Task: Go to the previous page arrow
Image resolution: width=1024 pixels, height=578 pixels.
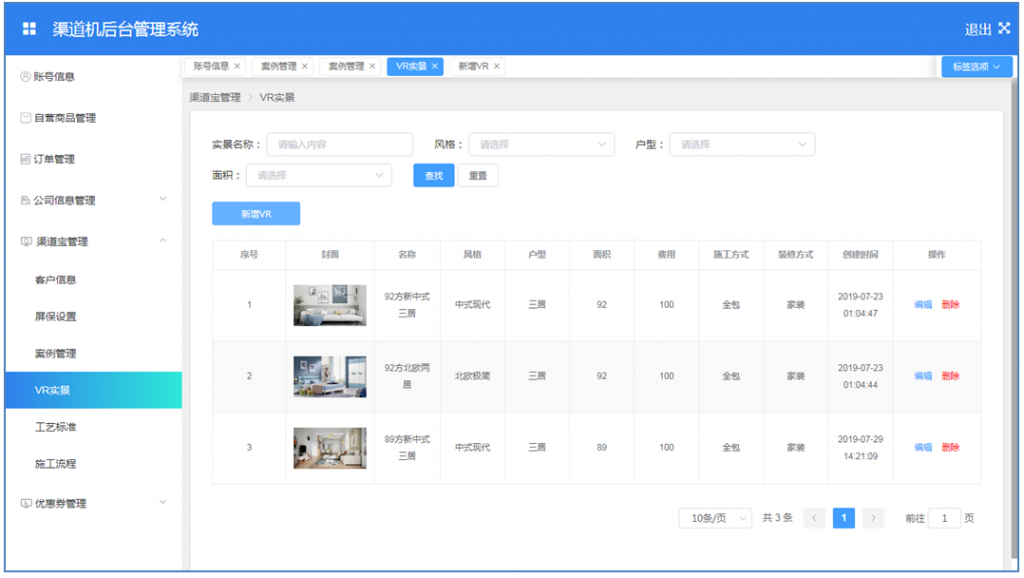Action: click(814, 518)
